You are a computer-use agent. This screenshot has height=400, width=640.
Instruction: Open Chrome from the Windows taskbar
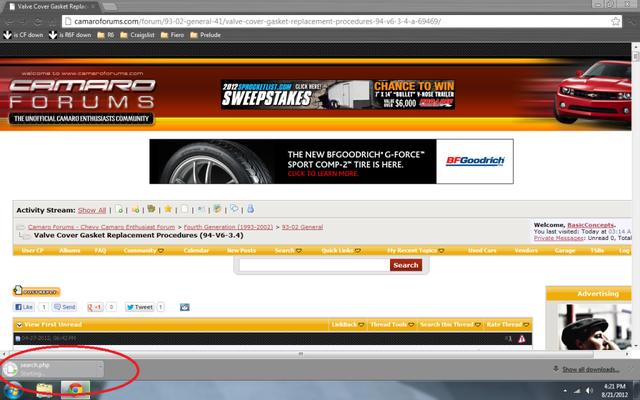pos(74,388)
